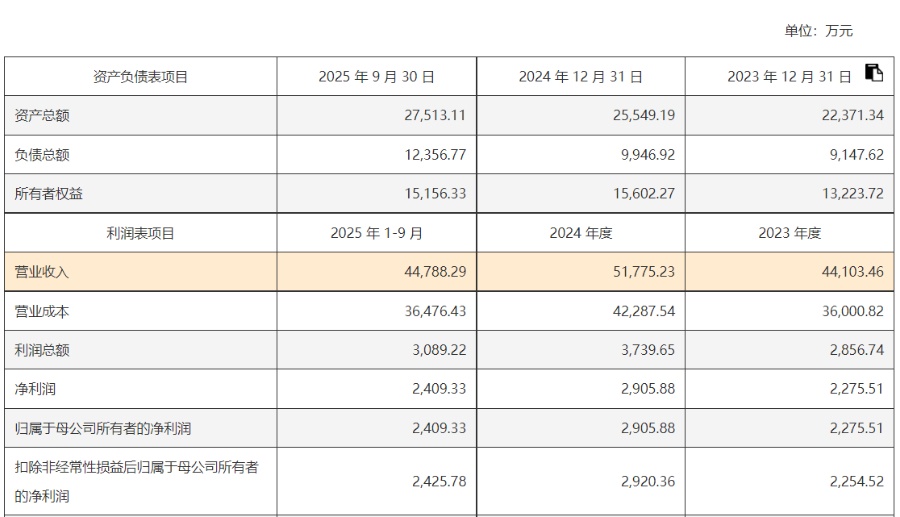900x517 pixels.
Task: Select the 负债总额 value 9,946.92
Action: (647, 155)
